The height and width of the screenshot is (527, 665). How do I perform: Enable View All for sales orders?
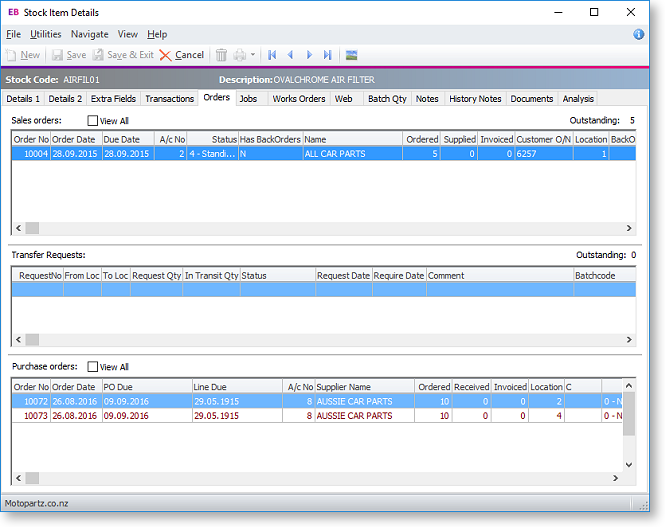tap(94, 120)
